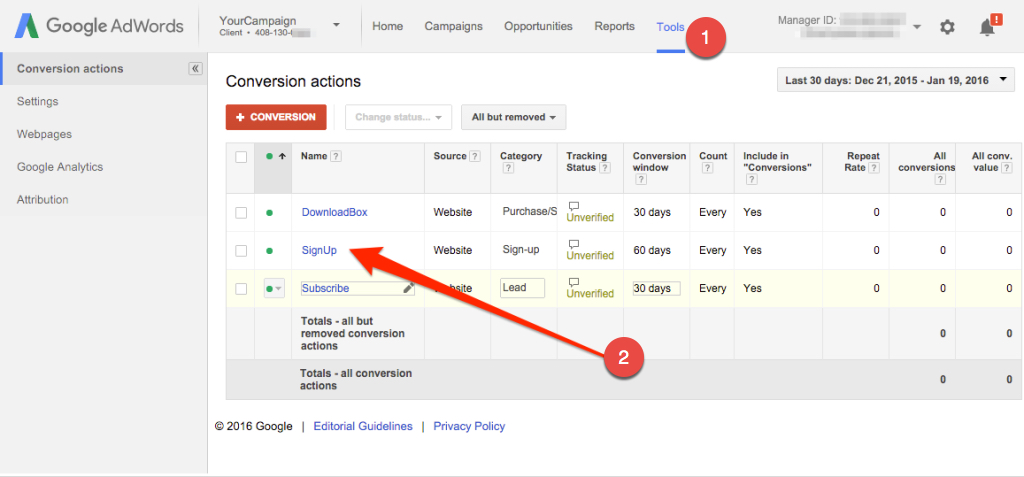Click the green status dot for DownloadBox
1024x477 pixels.
[269, 212]
